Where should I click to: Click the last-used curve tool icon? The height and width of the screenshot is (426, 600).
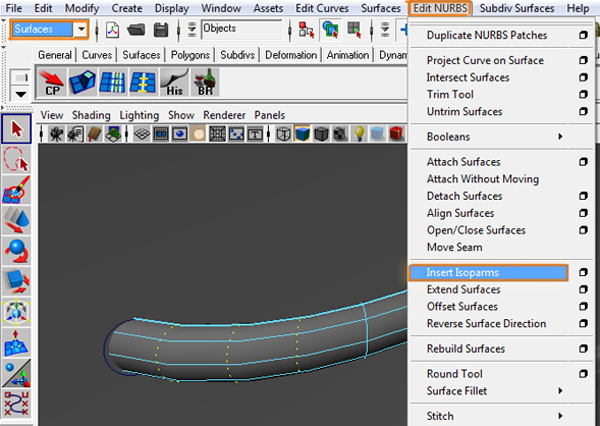(16, 404)
